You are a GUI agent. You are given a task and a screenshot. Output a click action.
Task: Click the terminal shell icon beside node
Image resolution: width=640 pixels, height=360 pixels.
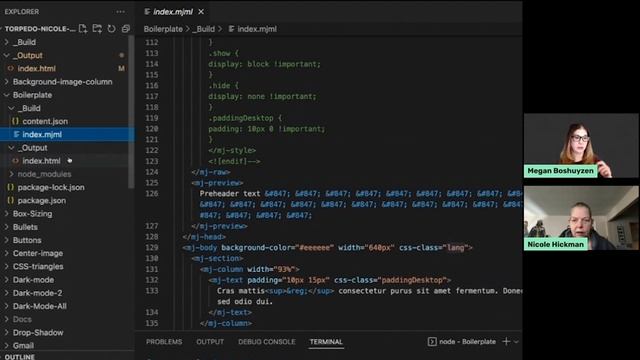click(432, 342)
